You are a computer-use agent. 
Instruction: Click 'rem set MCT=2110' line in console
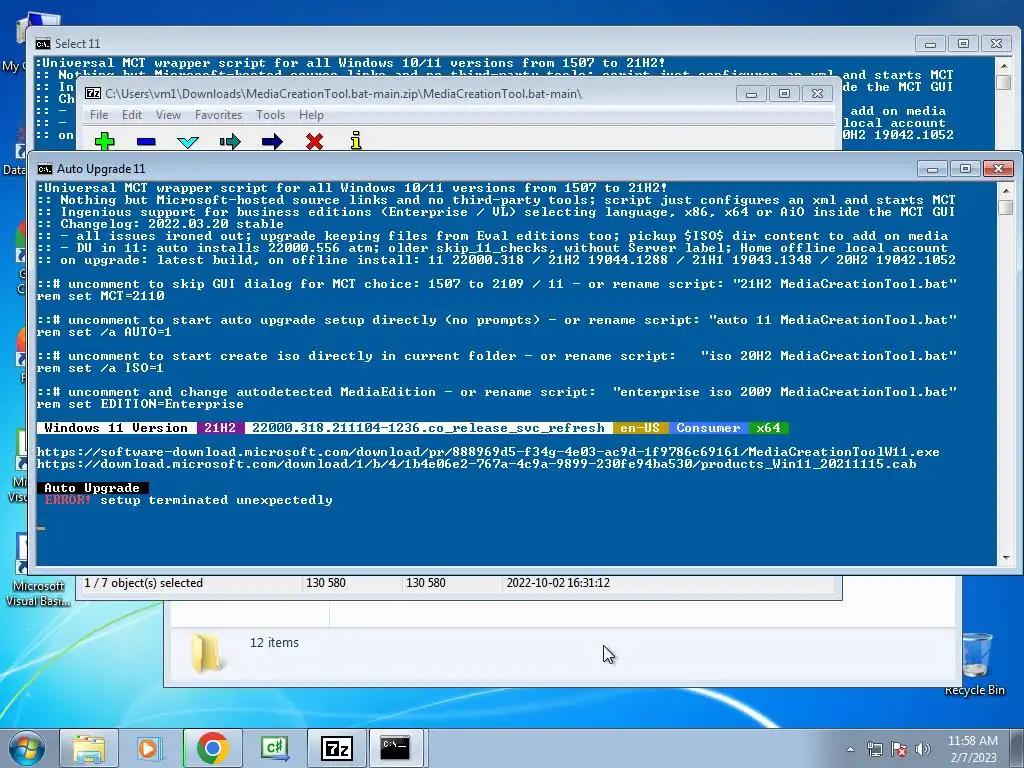(101, 296)
